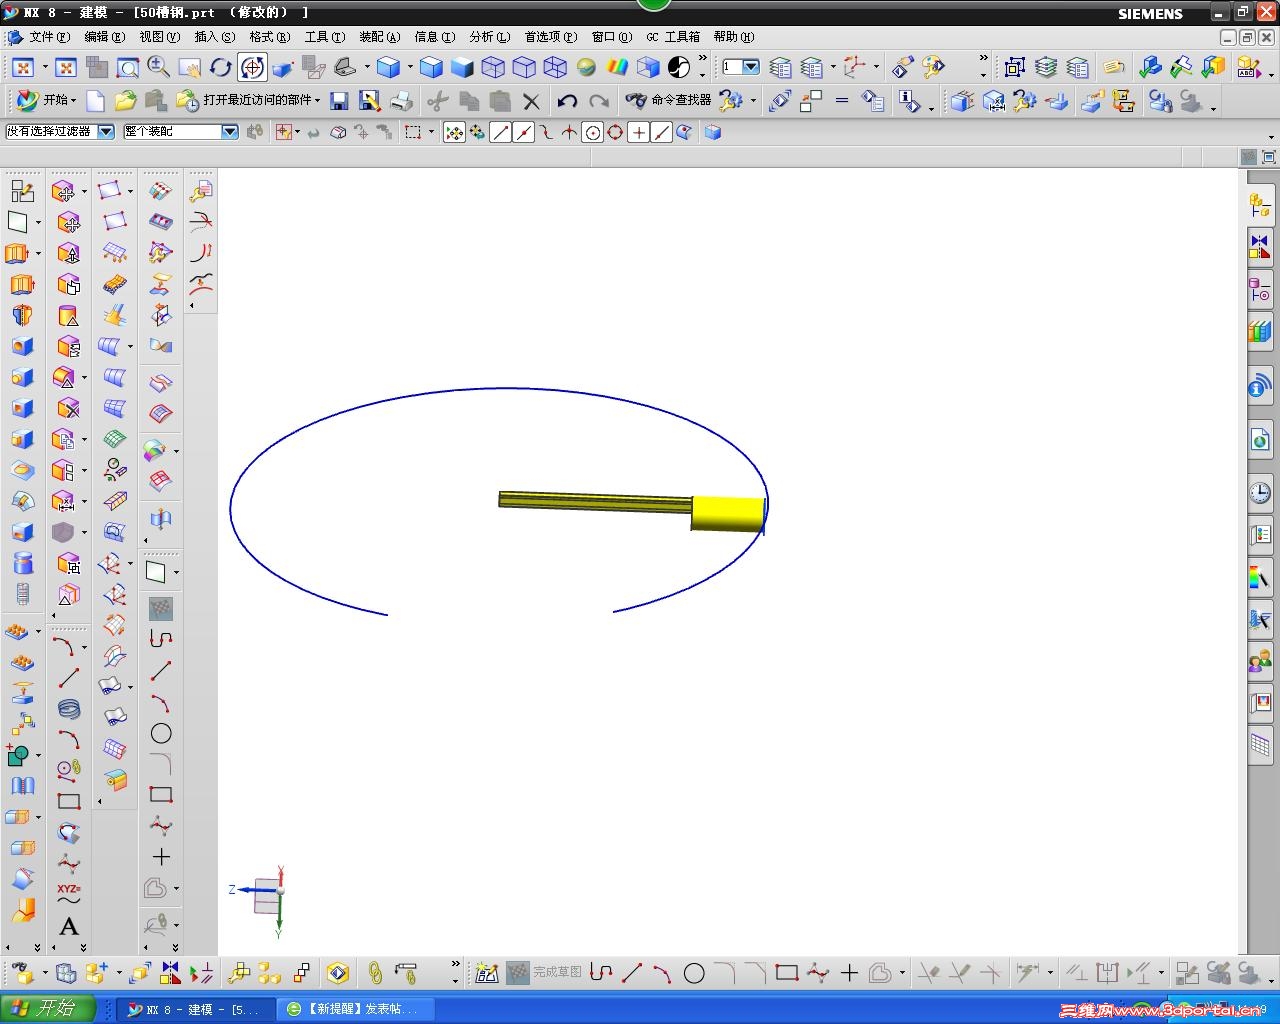Open the 分析 menu
Screen dimensions: 1280x1024
pyautogui.click(x=489, y=37)
